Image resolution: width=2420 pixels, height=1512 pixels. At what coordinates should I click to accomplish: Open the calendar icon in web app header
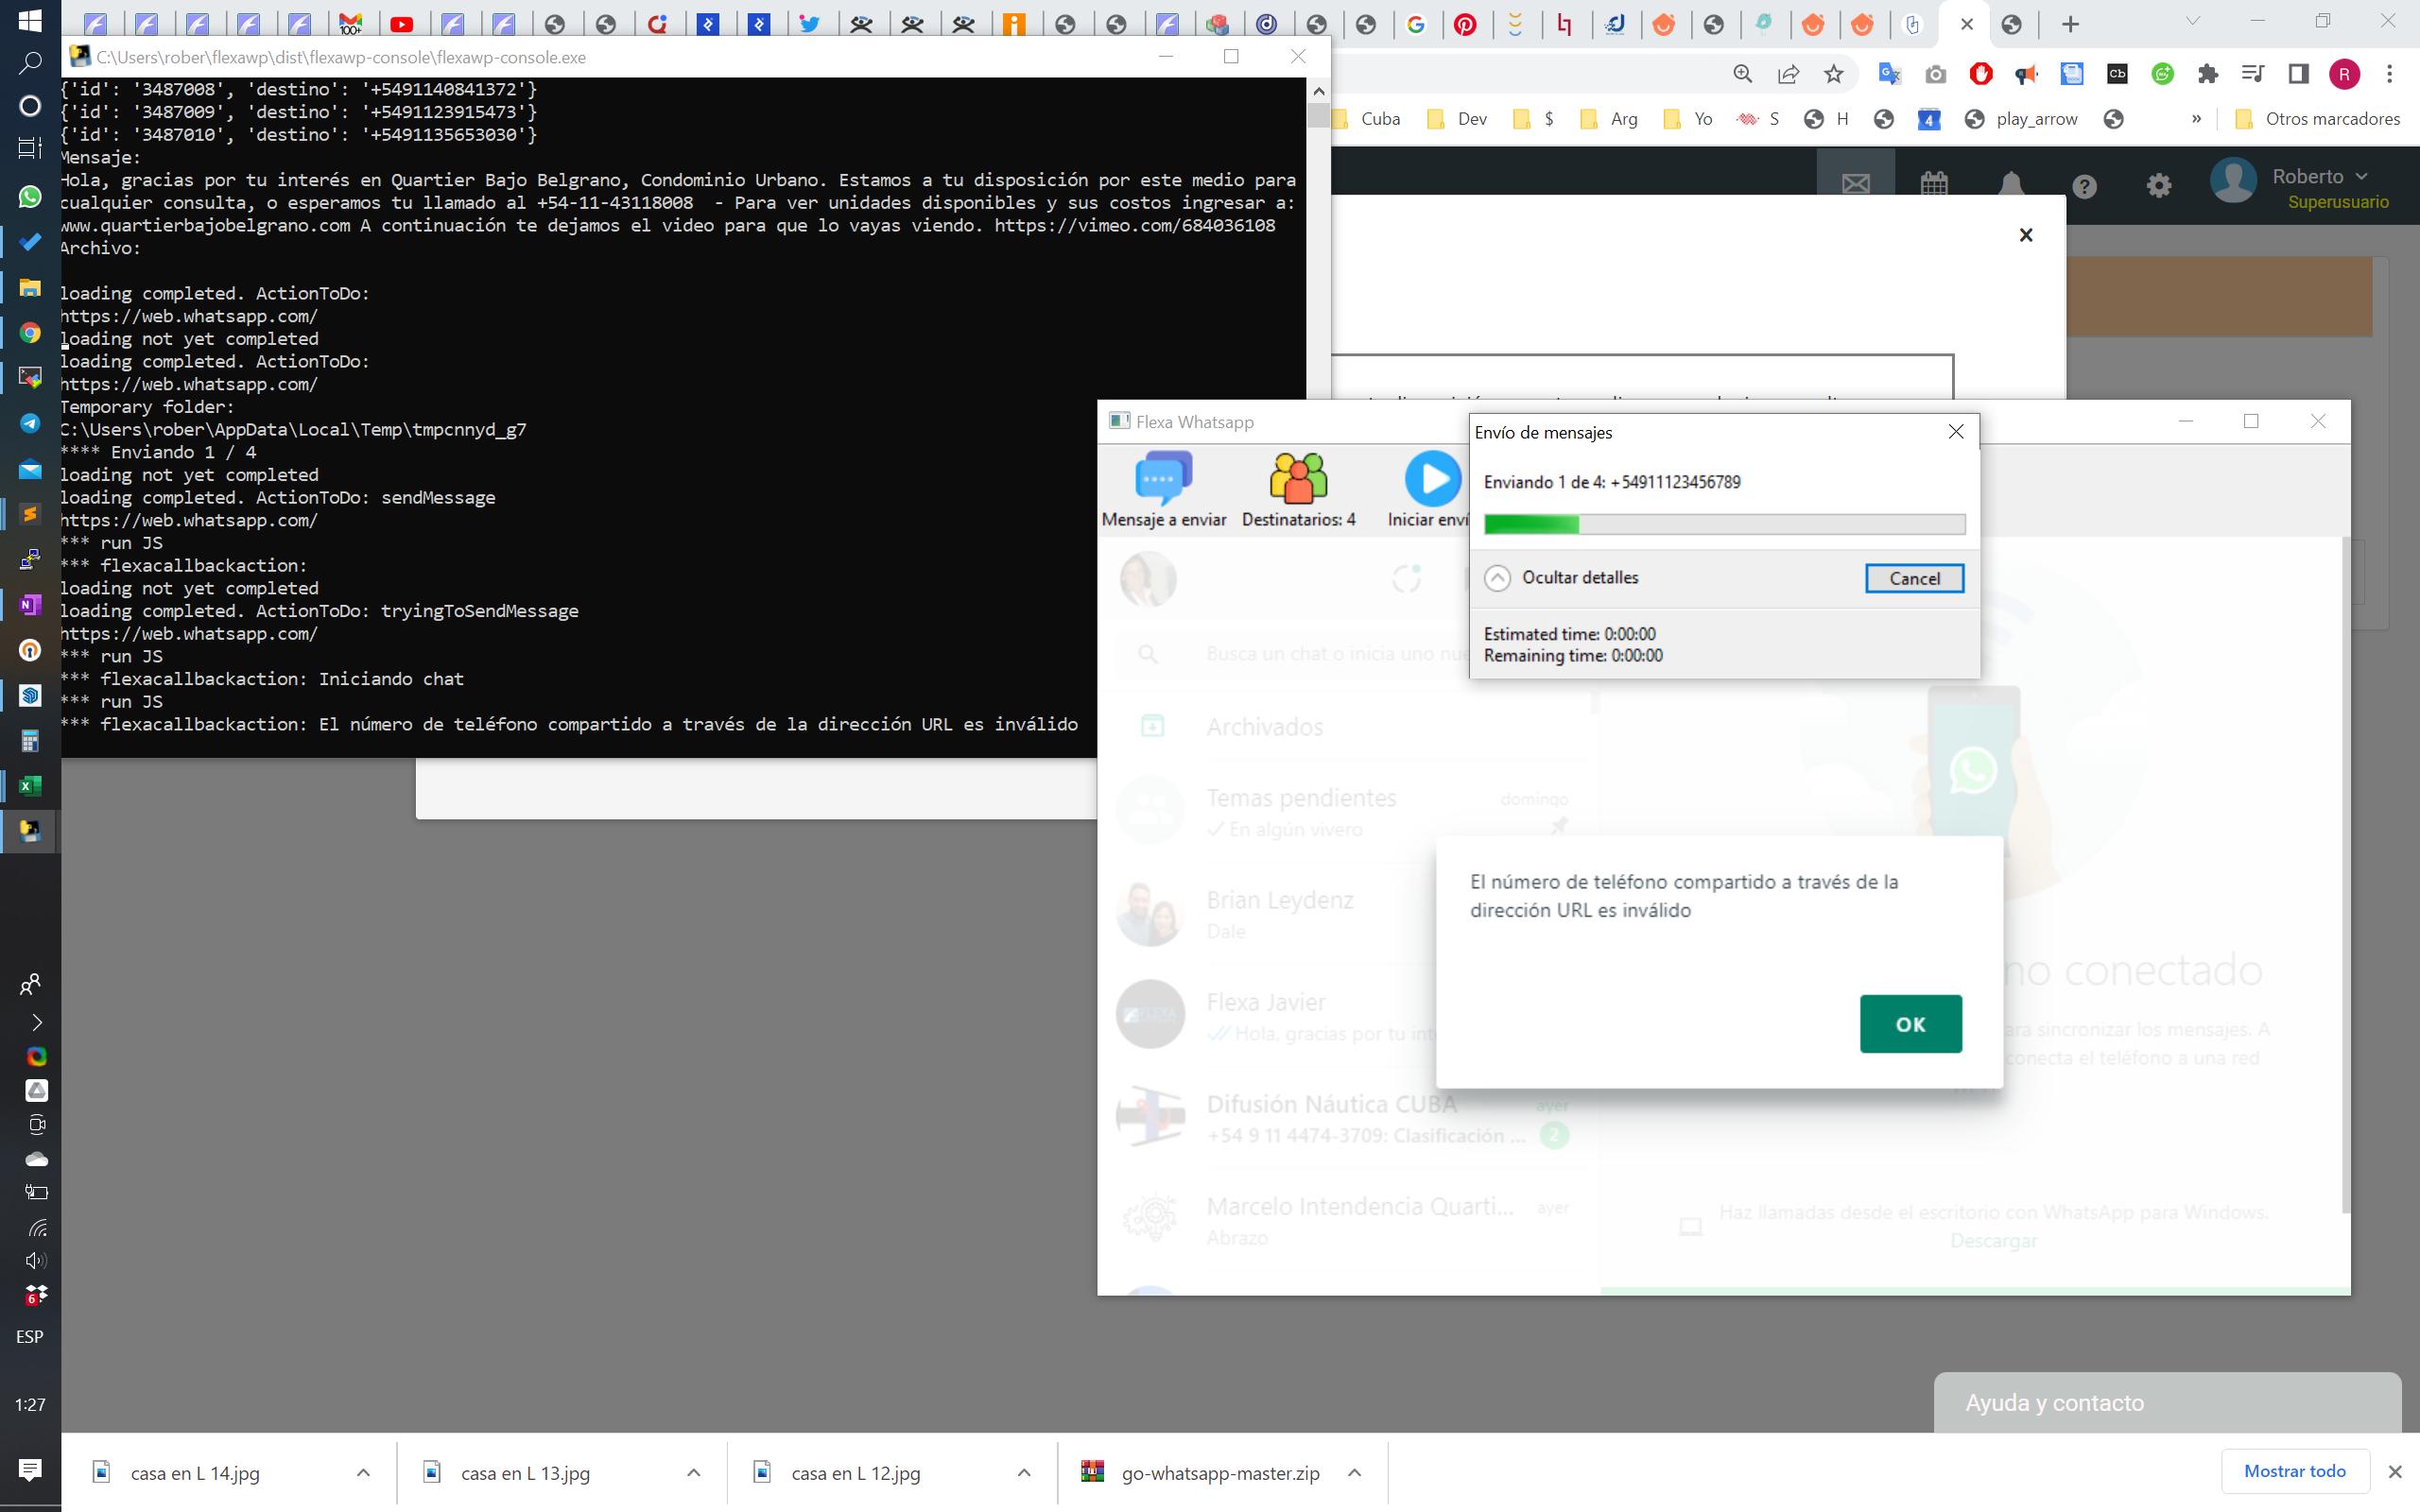[1934, 184]
